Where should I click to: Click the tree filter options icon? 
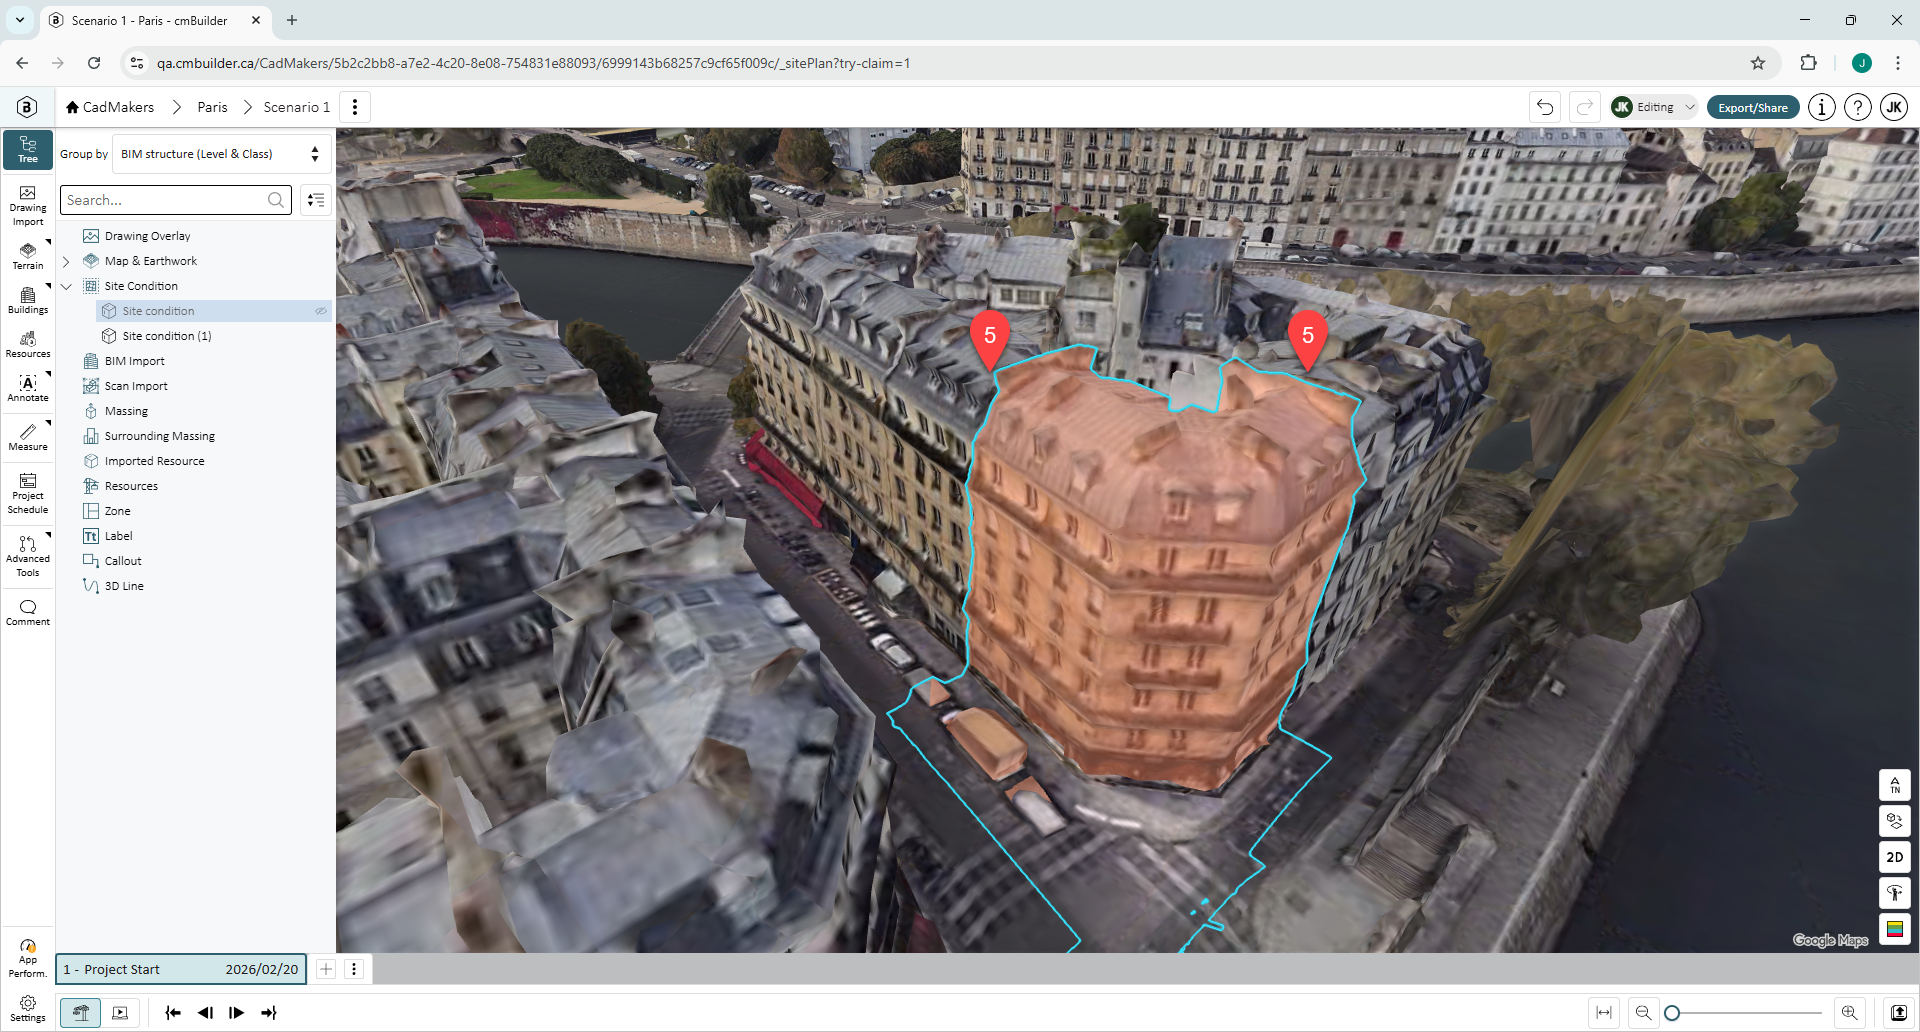(316, 200)
